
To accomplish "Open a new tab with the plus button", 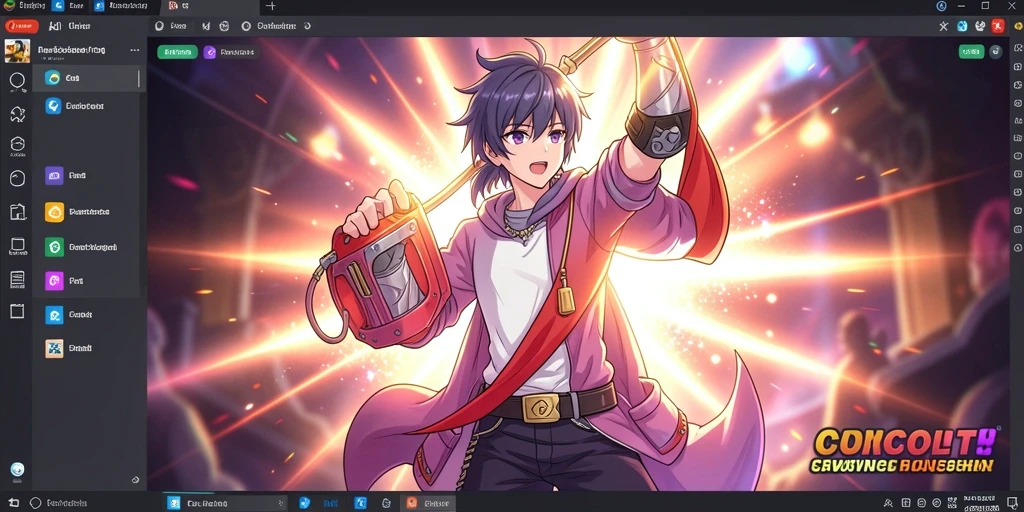I will (271, 6).
